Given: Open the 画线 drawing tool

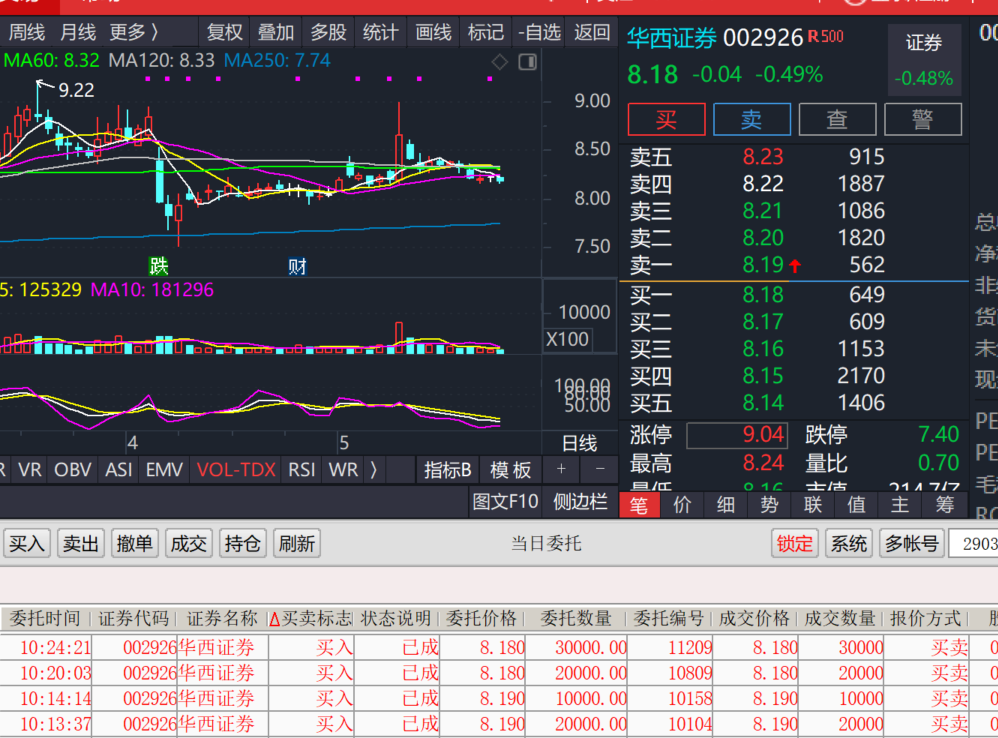Looking at the screenshot, I should tap(433, 32).
